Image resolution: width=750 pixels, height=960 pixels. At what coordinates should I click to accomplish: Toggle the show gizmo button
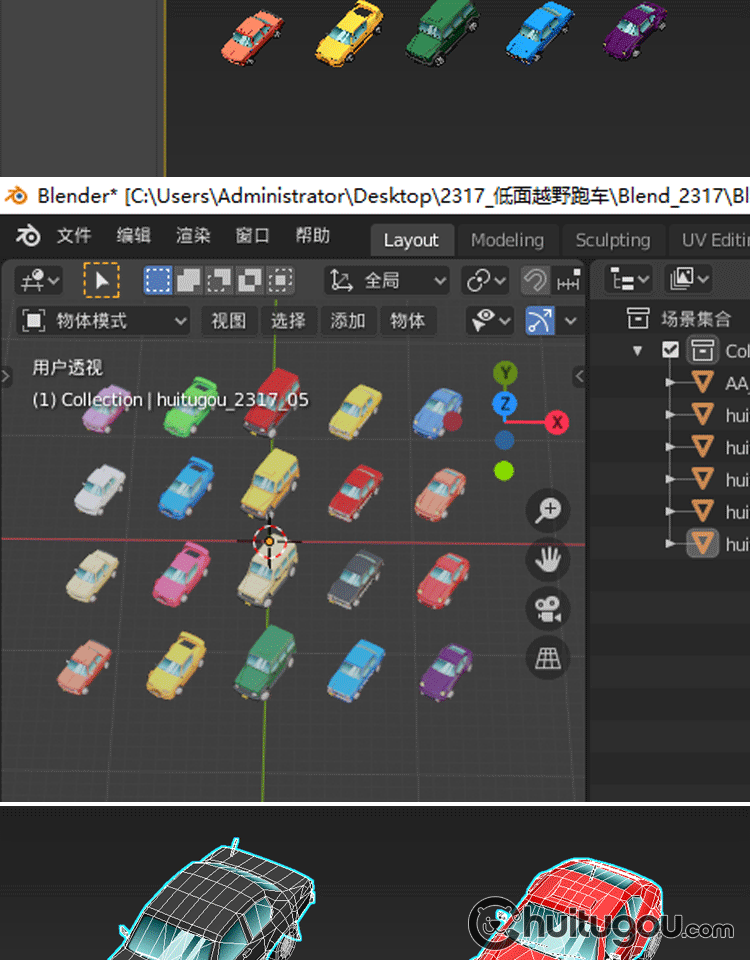click(540, 321)
